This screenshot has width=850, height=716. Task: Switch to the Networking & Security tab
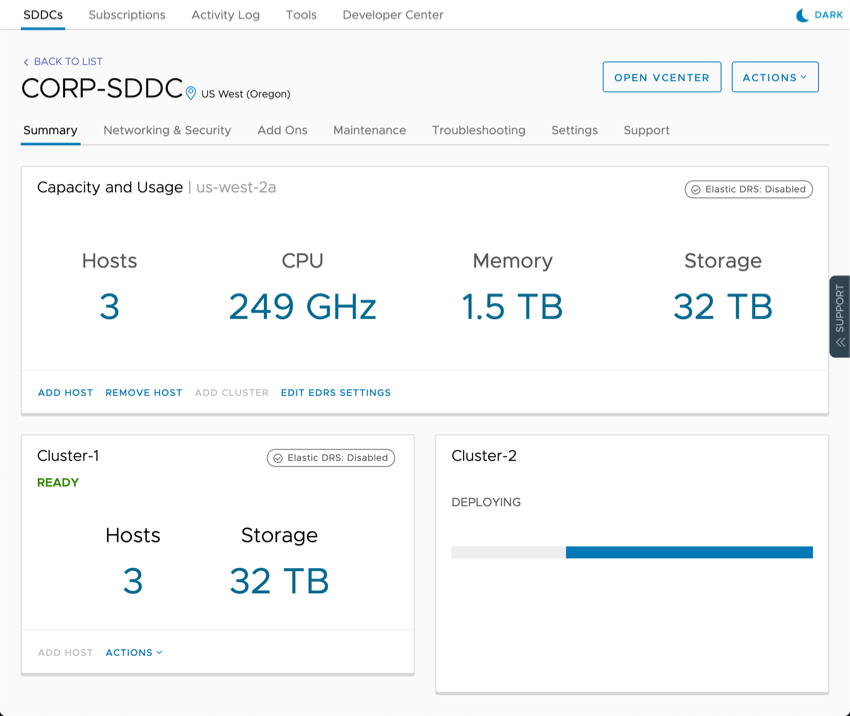(x=166, y=130)
